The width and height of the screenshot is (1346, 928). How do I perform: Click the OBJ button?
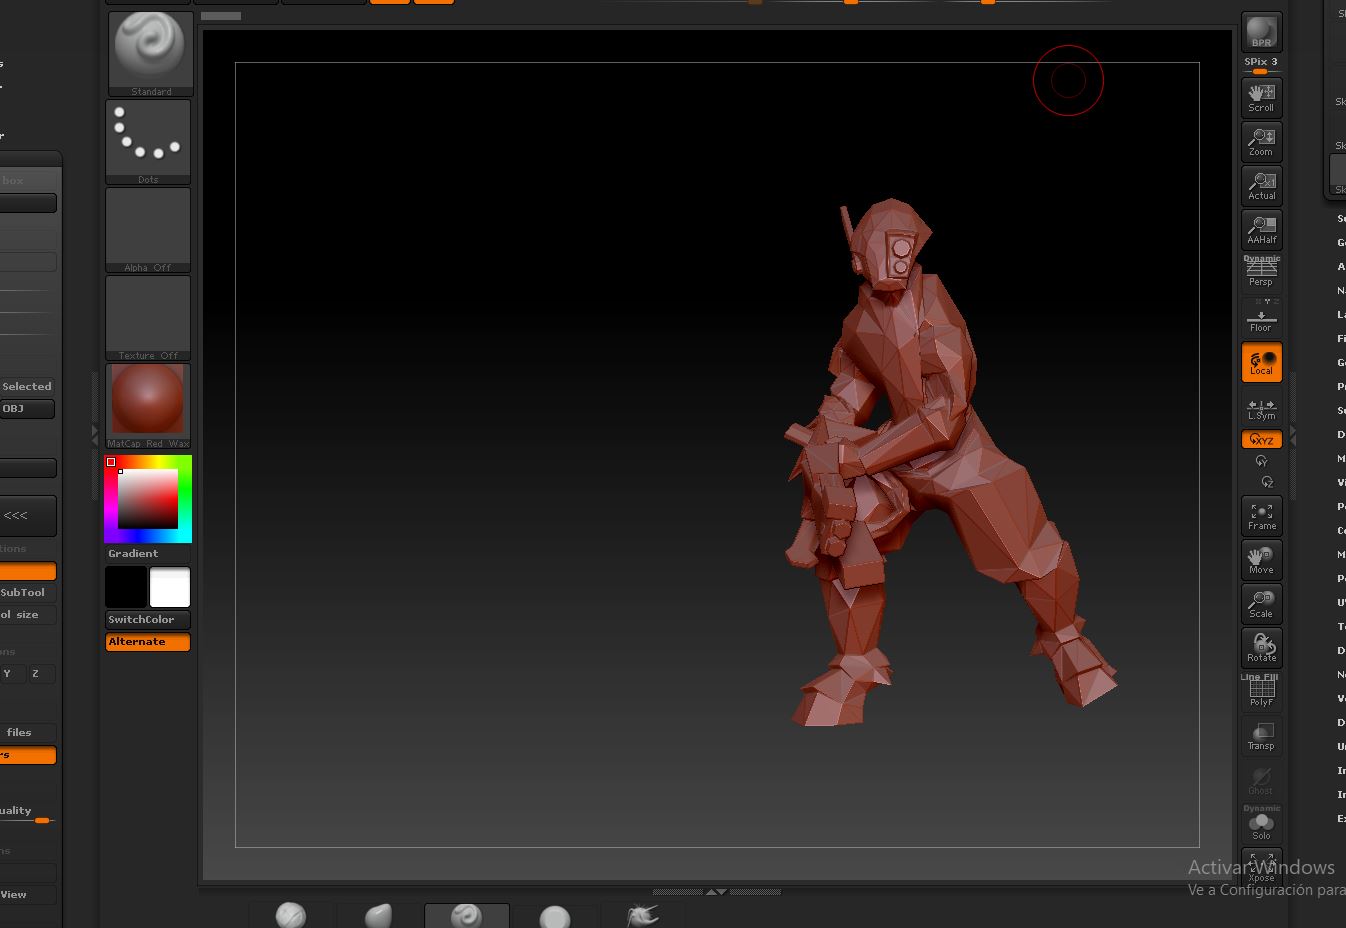[x=27, y=409]
